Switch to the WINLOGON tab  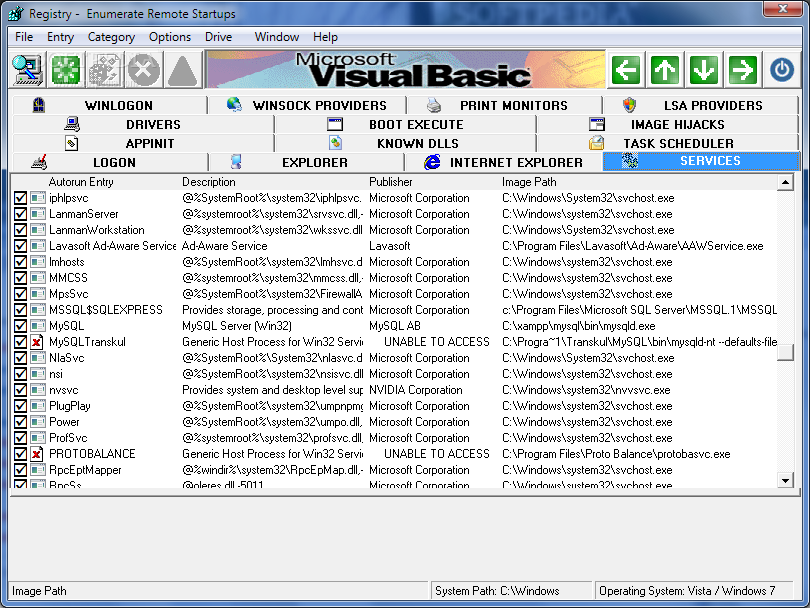(x=108, y=105)
